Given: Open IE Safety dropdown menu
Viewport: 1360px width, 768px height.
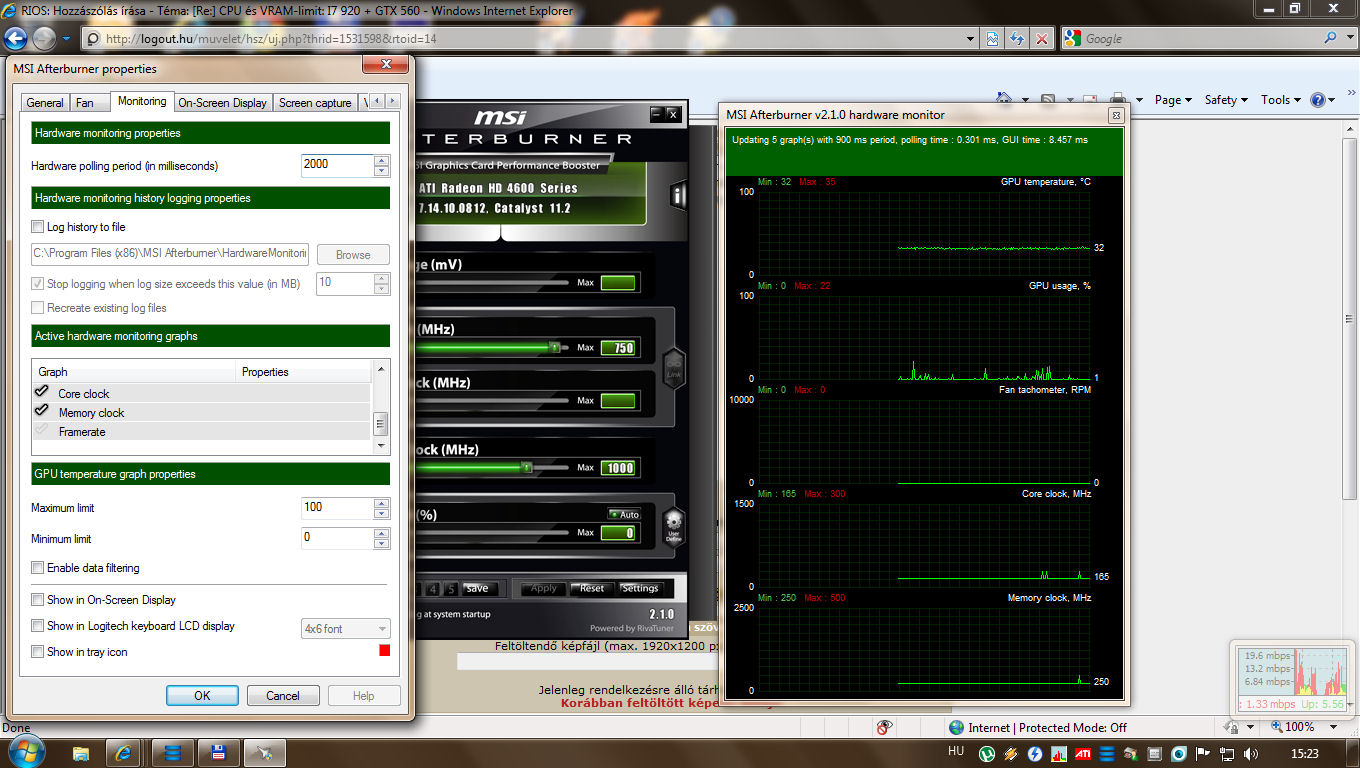Looking at the screenshot, I should (1226, 100).
